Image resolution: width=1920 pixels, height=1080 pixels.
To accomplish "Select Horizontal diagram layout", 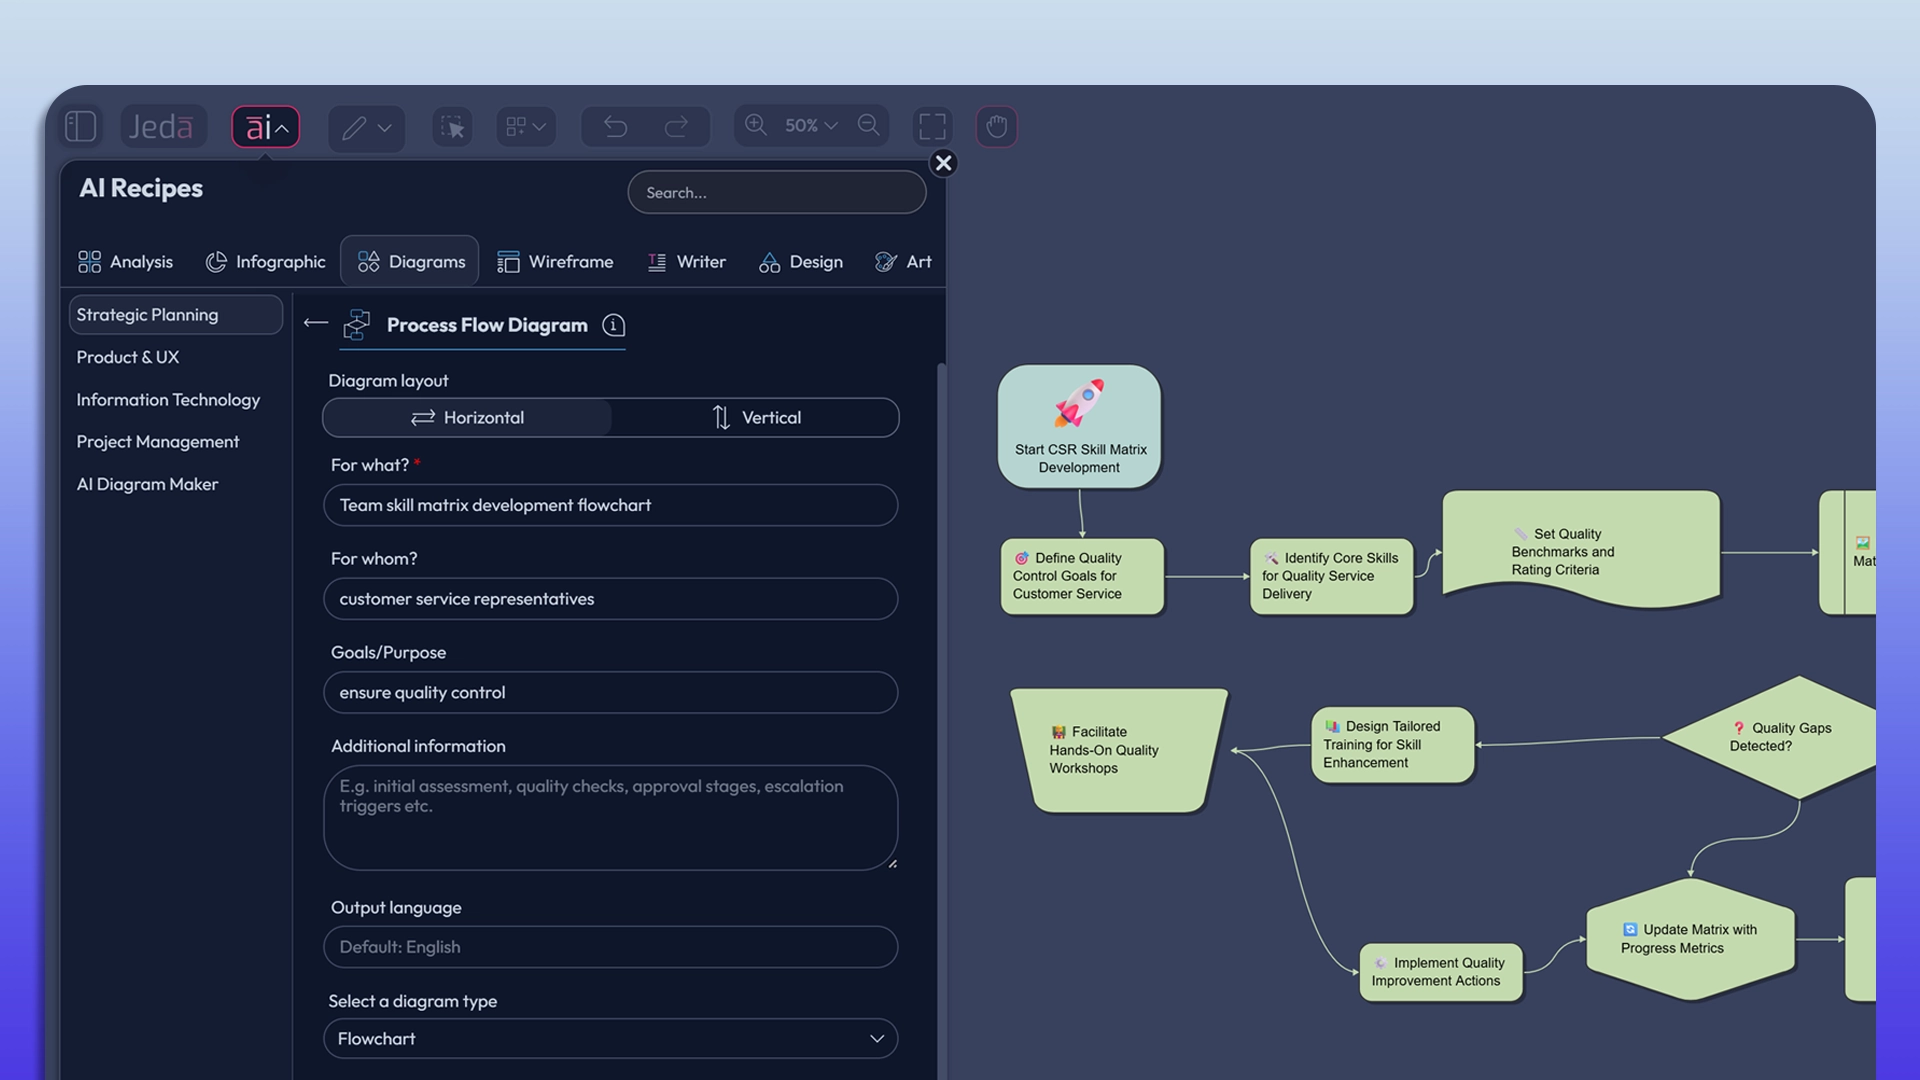I will pos(467,418).
